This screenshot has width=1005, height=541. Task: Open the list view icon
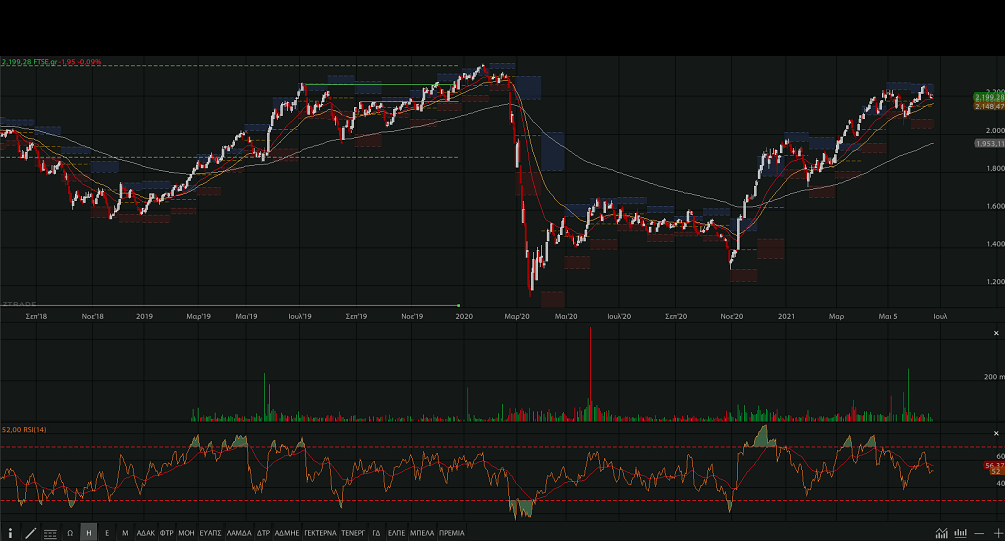tap(50, 533)
